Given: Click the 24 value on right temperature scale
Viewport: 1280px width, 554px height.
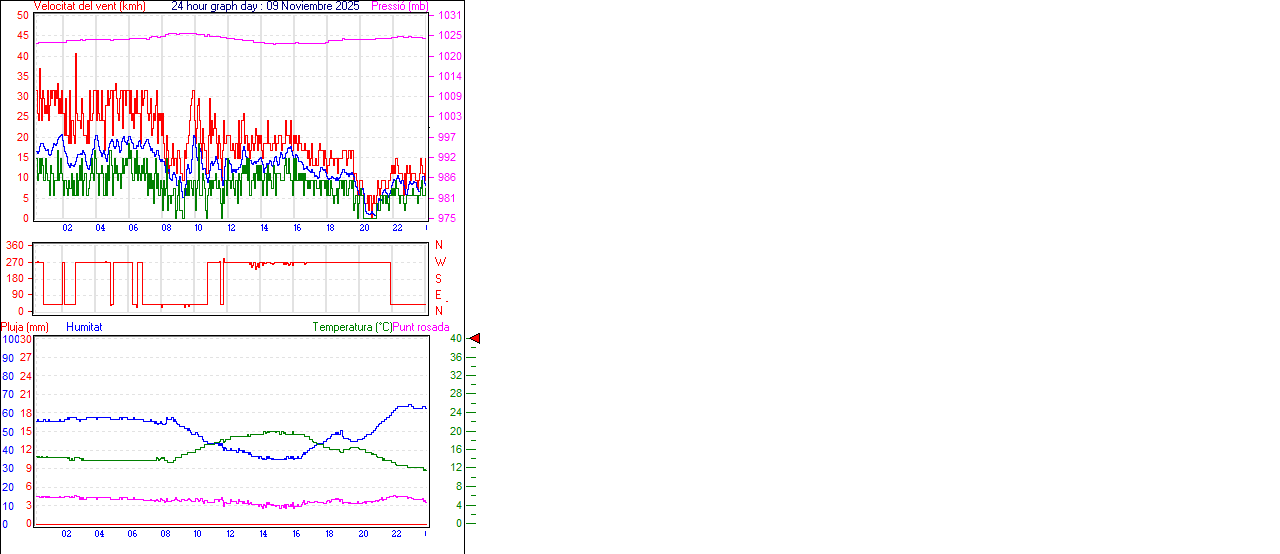Looking at the screenshot, I should [x=455, y=413].
